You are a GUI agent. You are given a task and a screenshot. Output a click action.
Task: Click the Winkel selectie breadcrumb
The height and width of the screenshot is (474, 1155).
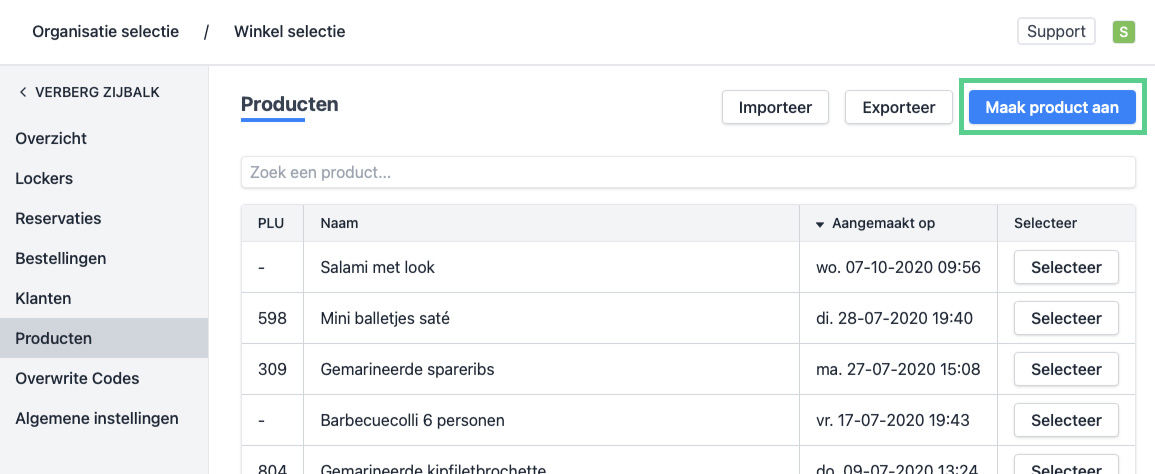coord(289,32)
